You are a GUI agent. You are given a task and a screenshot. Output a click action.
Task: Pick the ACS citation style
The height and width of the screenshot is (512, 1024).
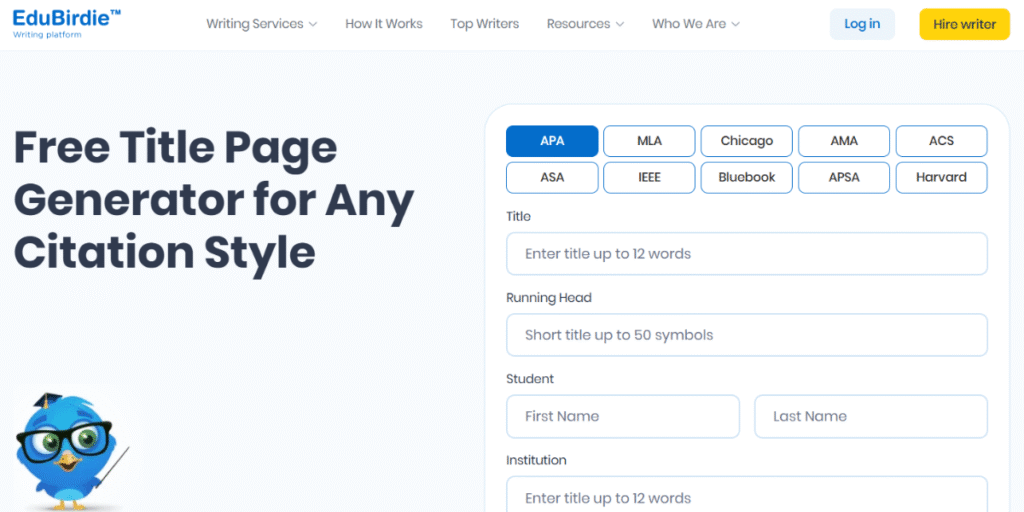[941, 141]
